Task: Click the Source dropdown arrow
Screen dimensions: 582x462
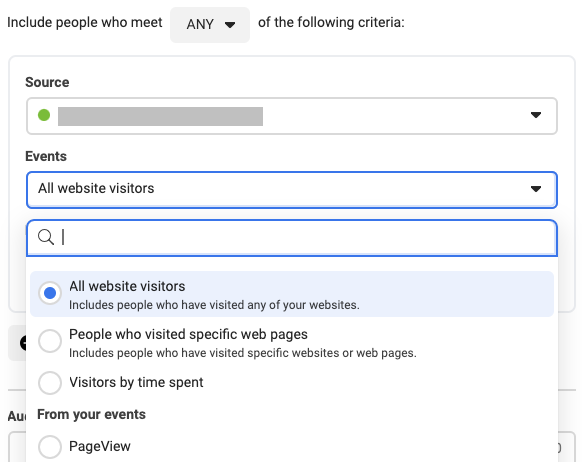Action: 536,115
